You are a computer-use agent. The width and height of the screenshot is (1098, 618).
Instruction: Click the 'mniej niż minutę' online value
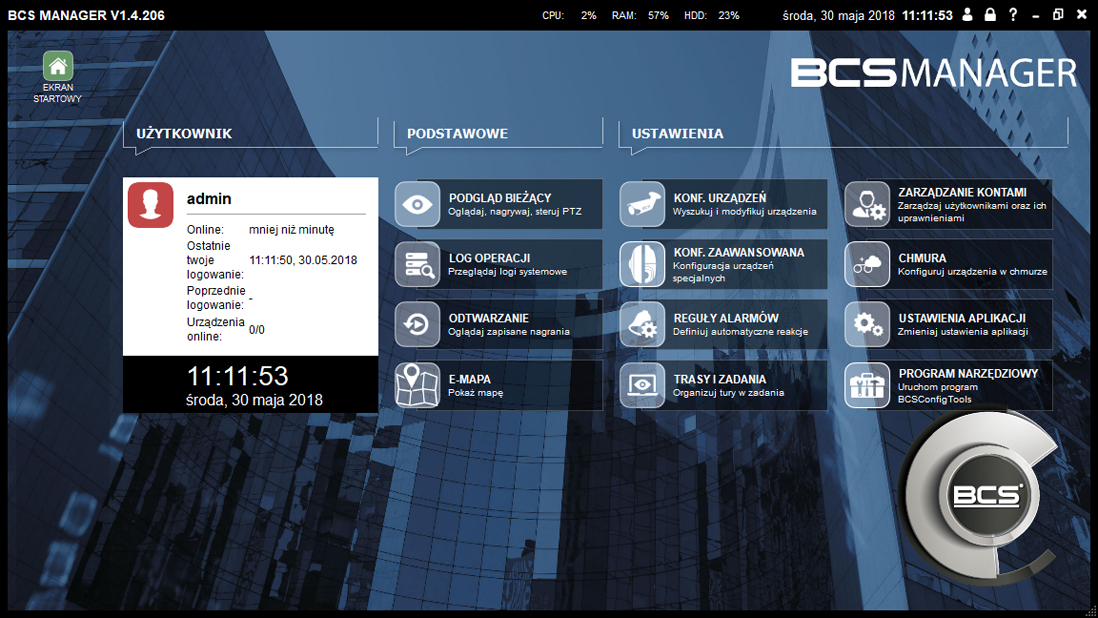tap(291, 230)
